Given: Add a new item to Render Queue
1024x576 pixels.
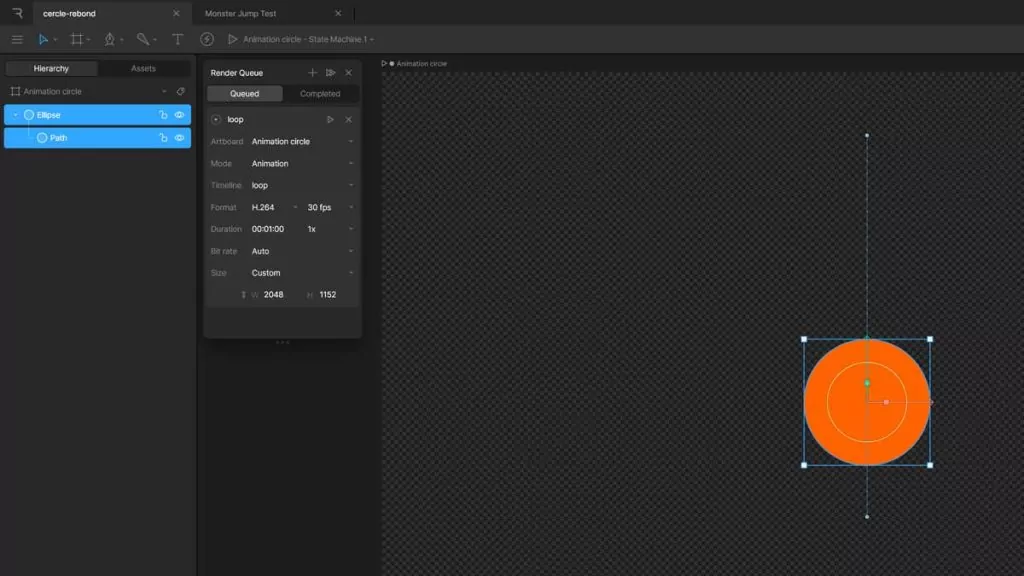Looking at the screenshot, I should pyautogui.click(x=312, y=72).
